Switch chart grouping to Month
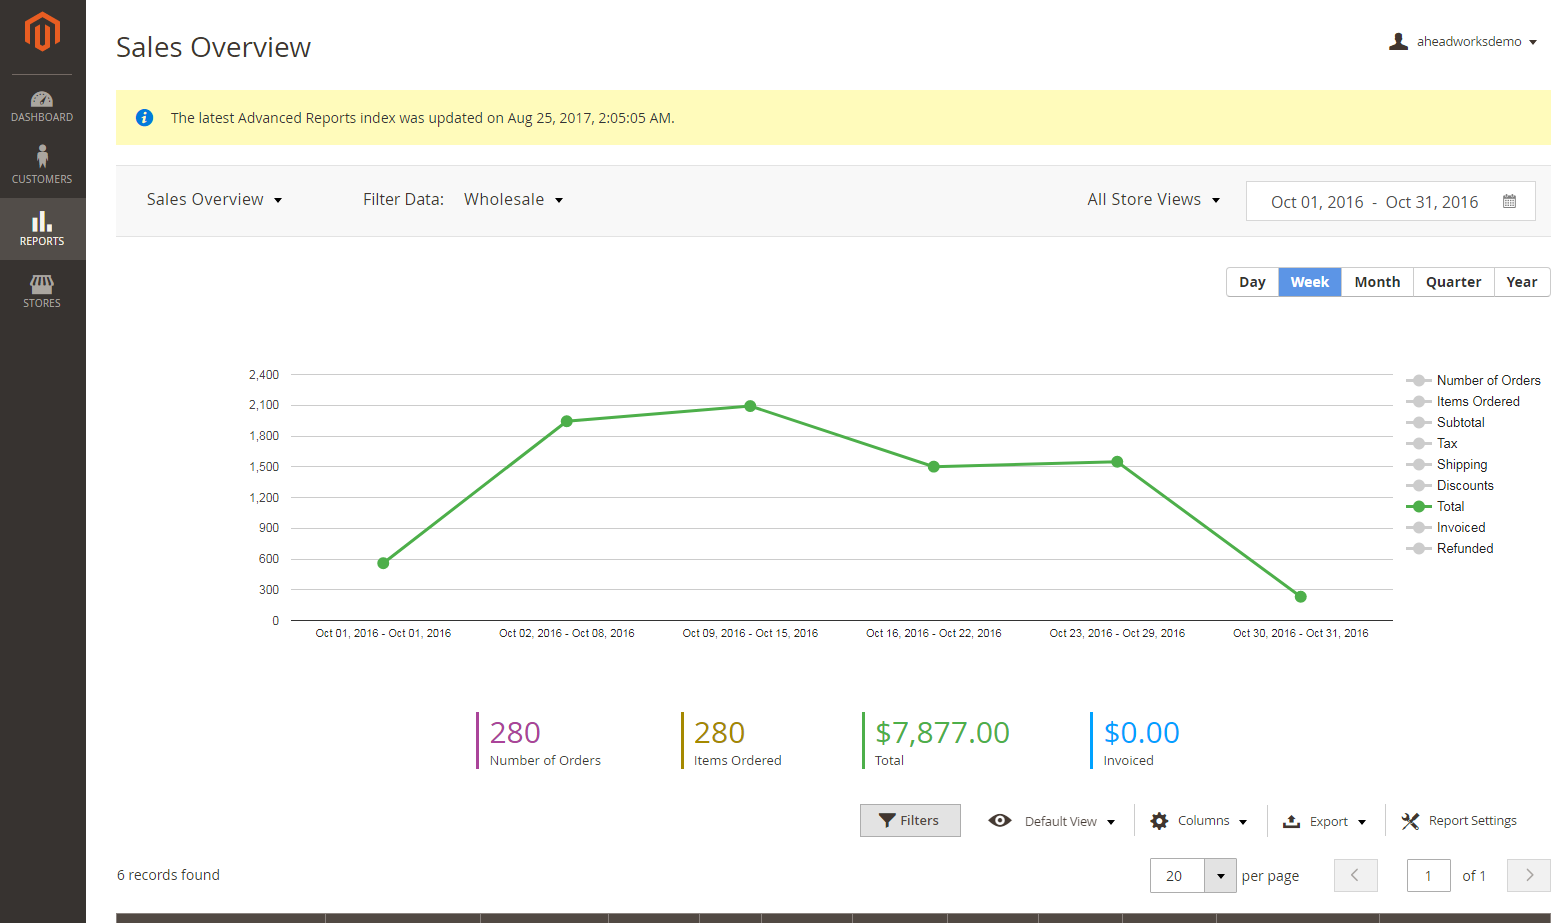The image size is (1553, 923). click(1377, 282)
